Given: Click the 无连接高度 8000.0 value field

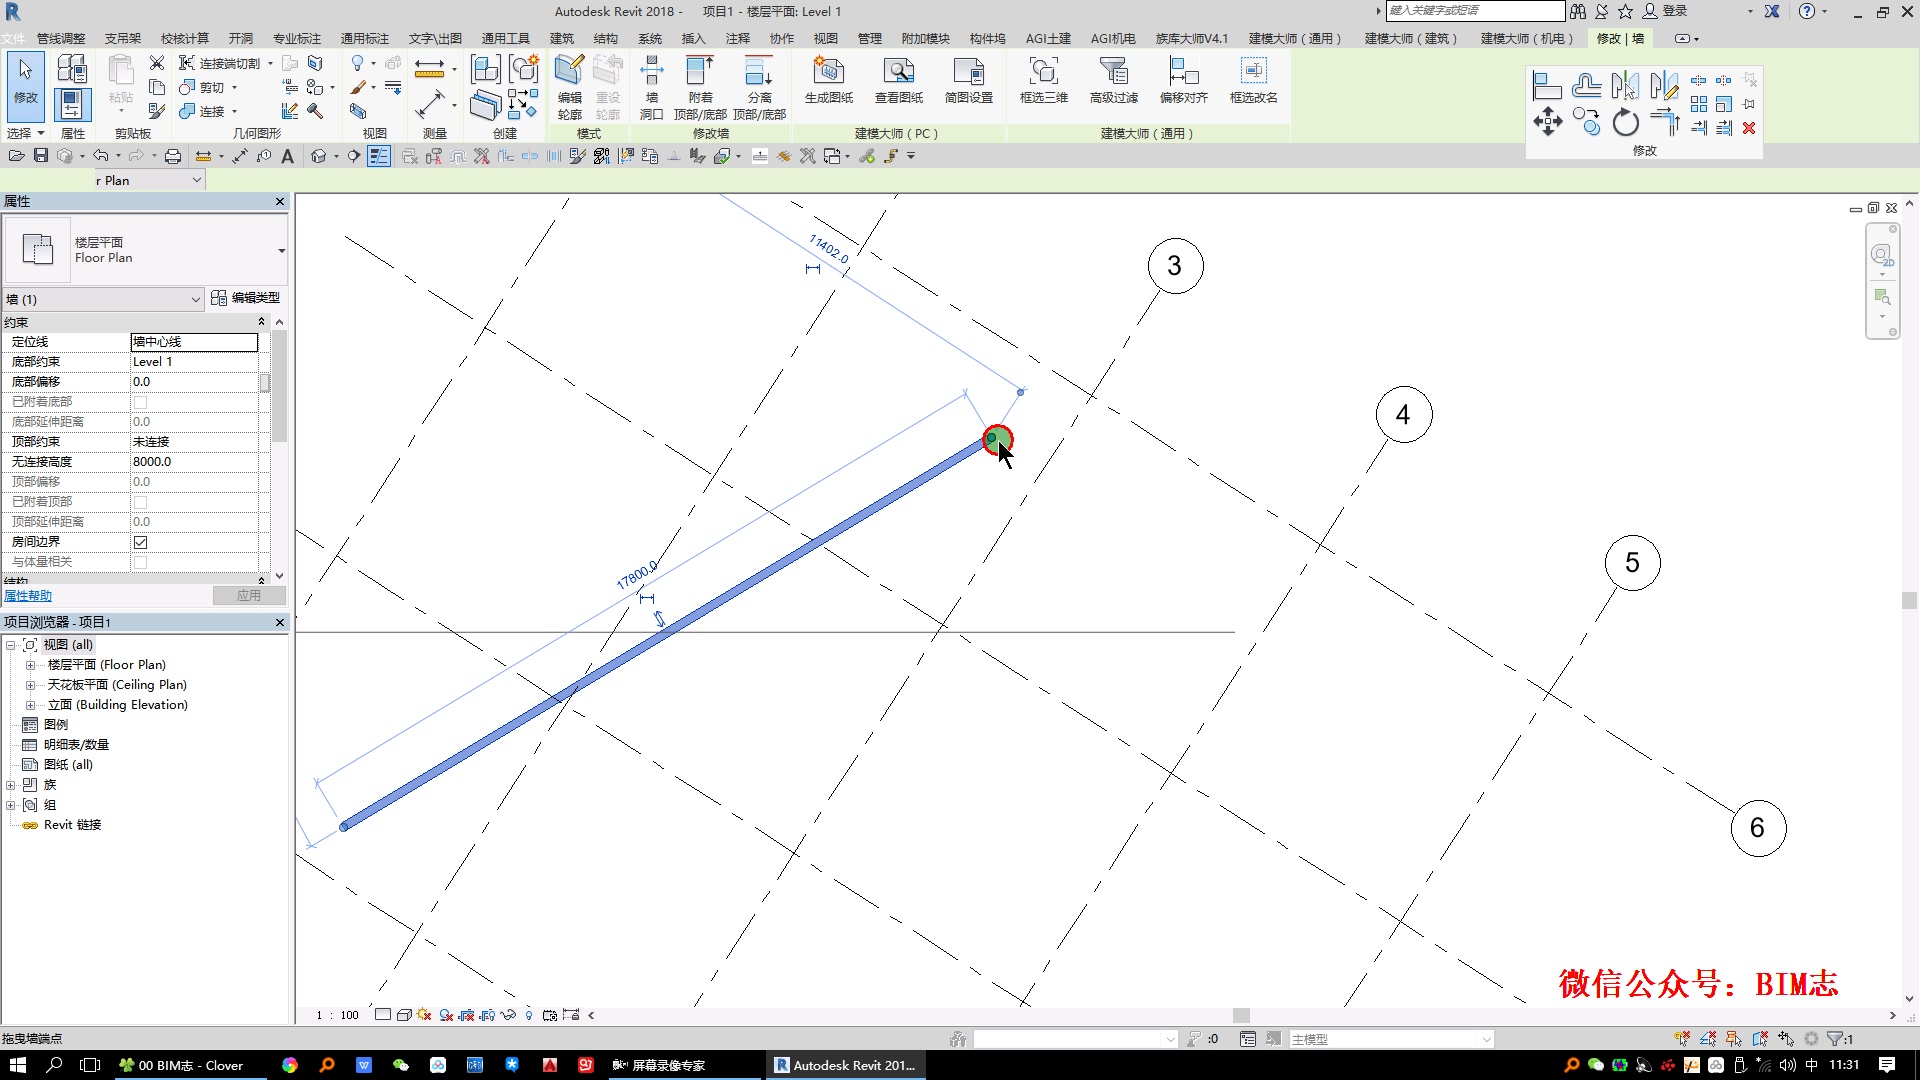Looking at the screenshot, I should coord(194,462).
